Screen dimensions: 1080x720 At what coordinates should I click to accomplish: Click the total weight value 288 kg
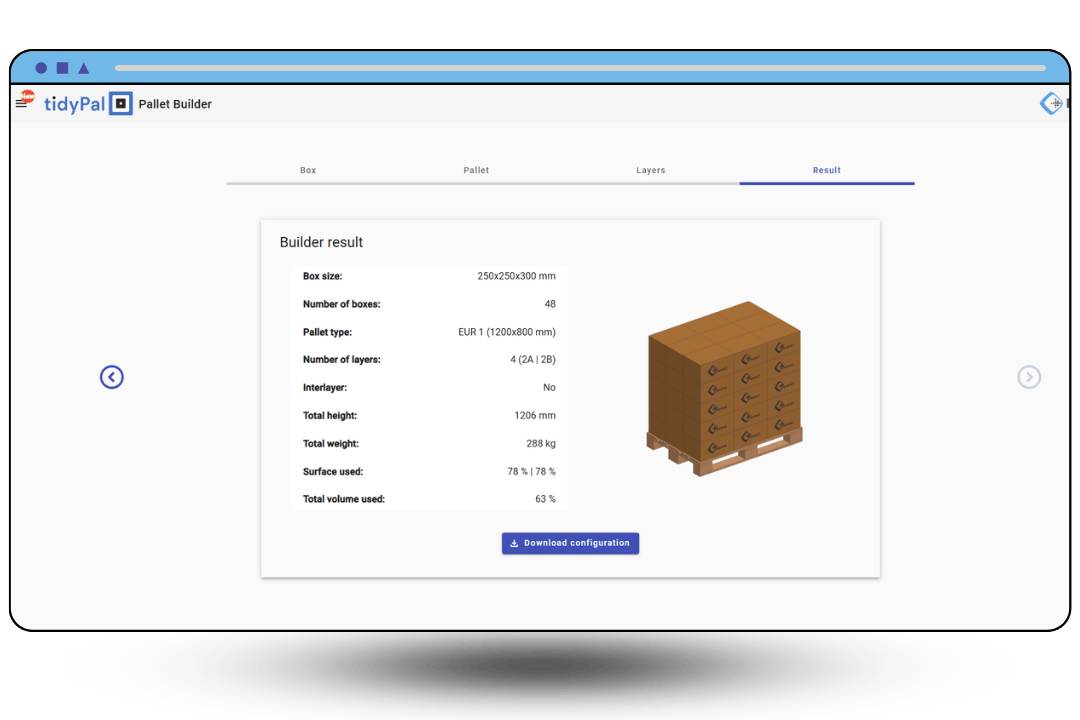[x=541, y=444]
